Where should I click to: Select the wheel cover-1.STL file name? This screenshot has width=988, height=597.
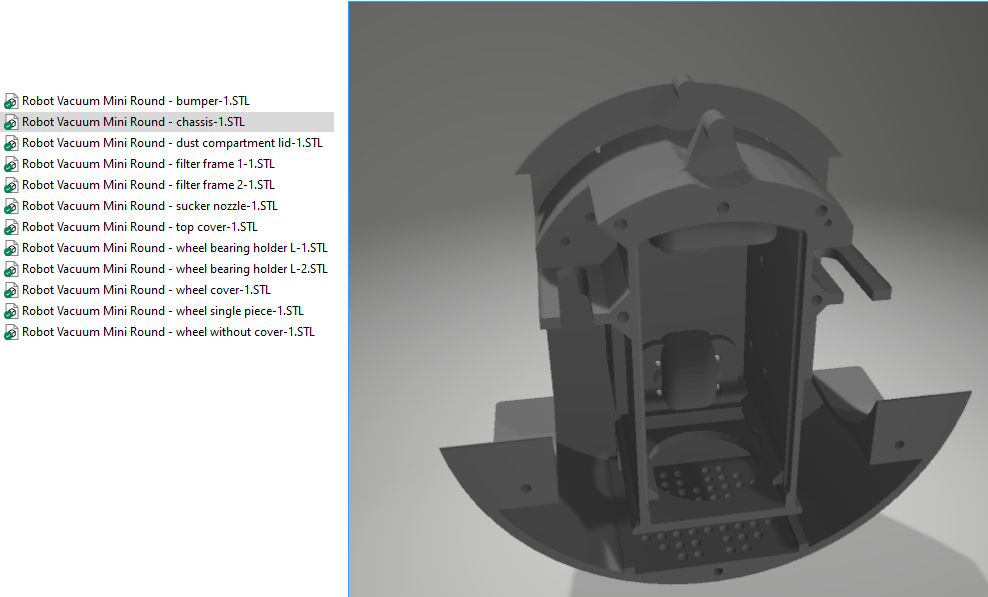coord(147,290)
